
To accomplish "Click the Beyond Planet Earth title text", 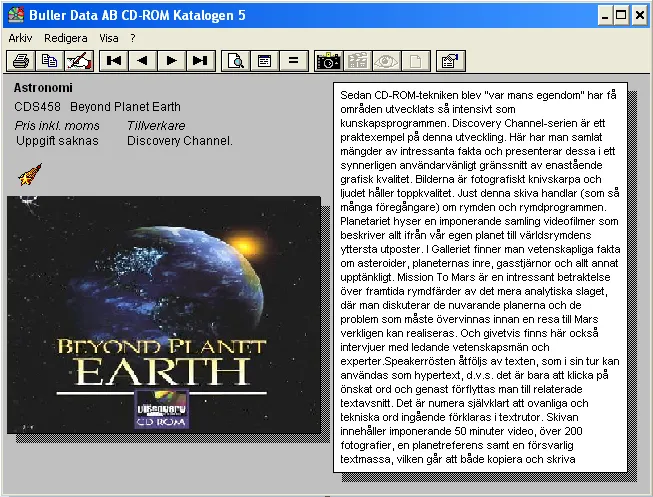I will point(125,107).
